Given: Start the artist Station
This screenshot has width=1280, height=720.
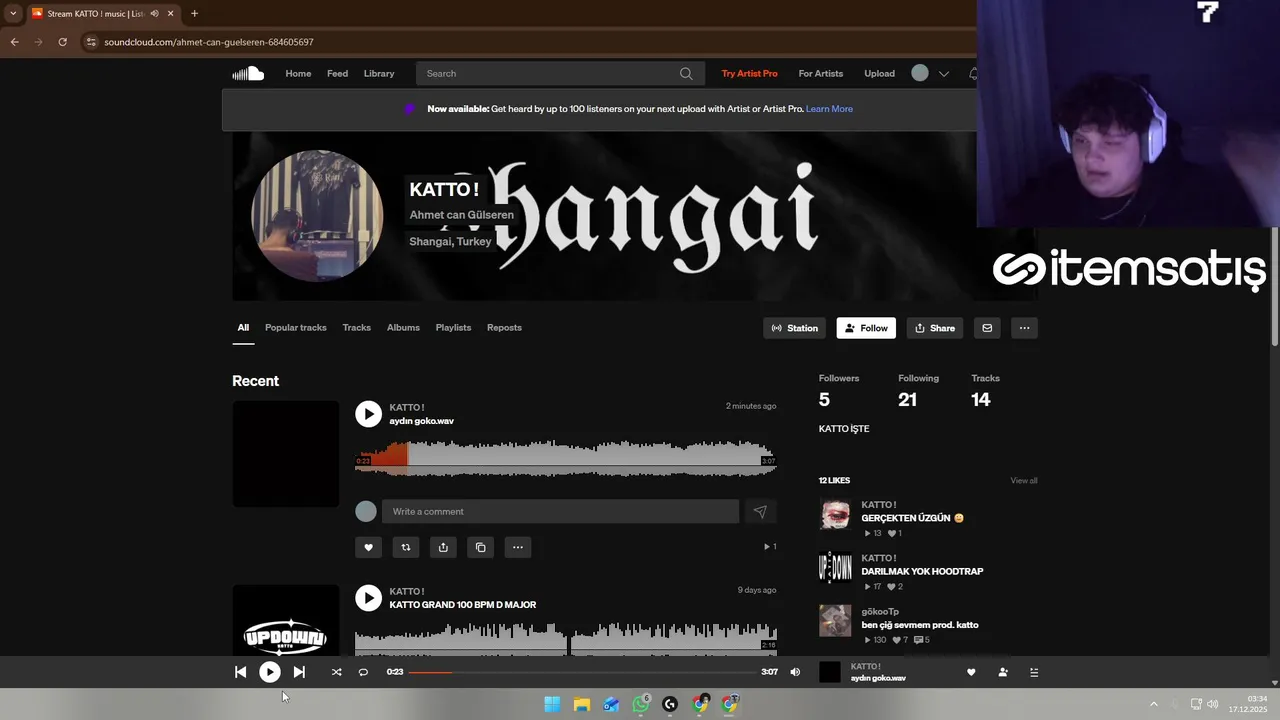Looking at the screenshot, I should click(795, 328).
